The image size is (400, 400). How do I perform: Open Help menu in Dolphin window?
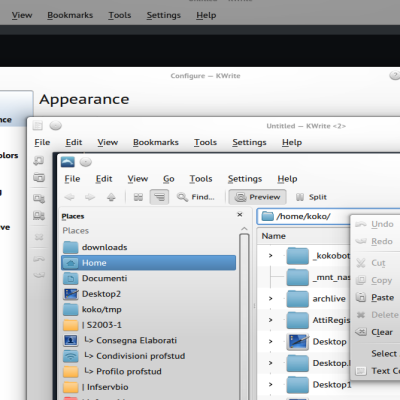[x=287, y=179]
